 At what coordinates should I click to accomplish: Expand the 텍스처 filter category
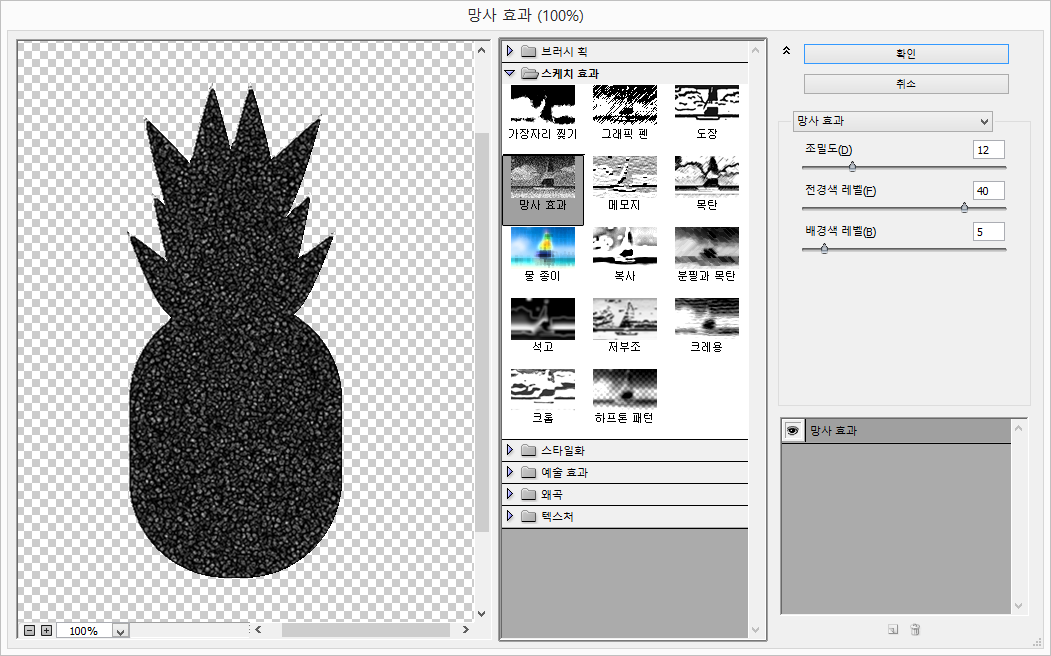[510, 516]
